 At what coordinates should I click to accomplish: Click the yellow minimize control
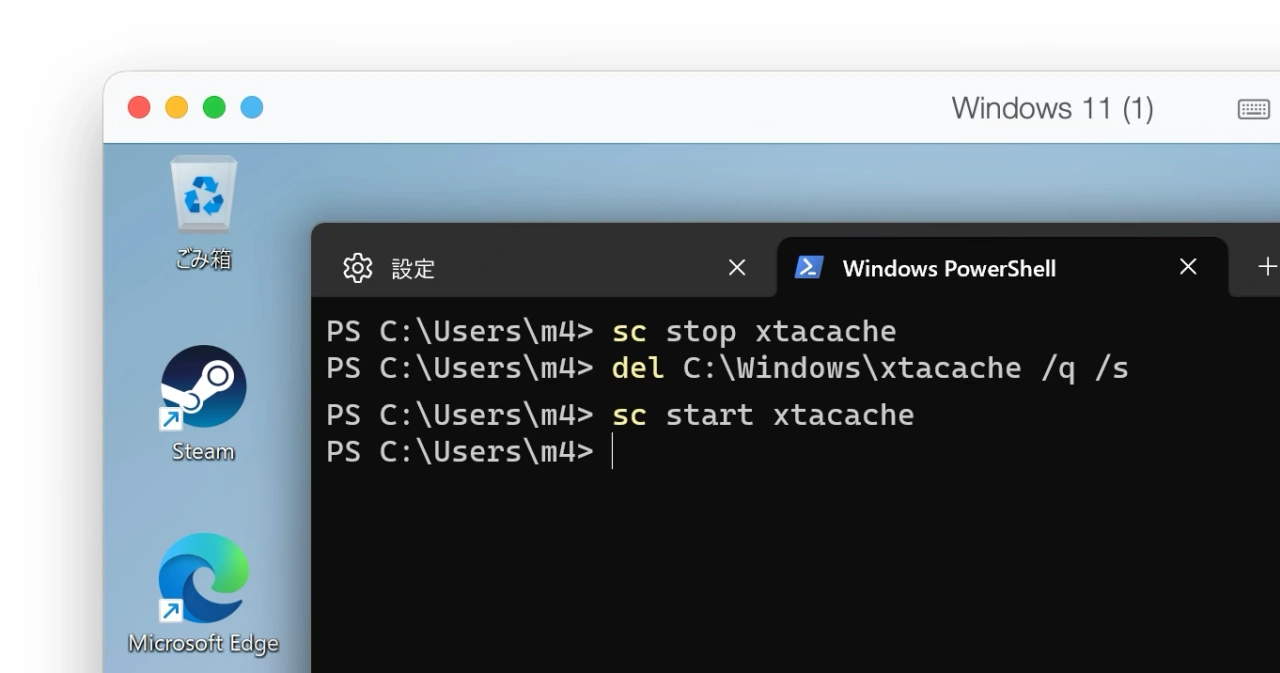tap(176, 107)
